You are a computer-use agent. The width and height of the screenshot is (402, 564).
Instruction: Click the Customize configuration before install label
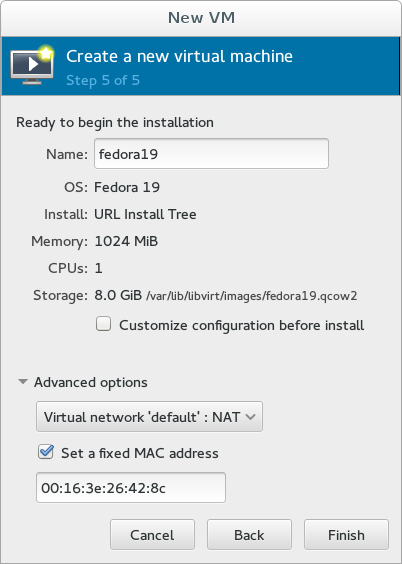tap(242, 325)
